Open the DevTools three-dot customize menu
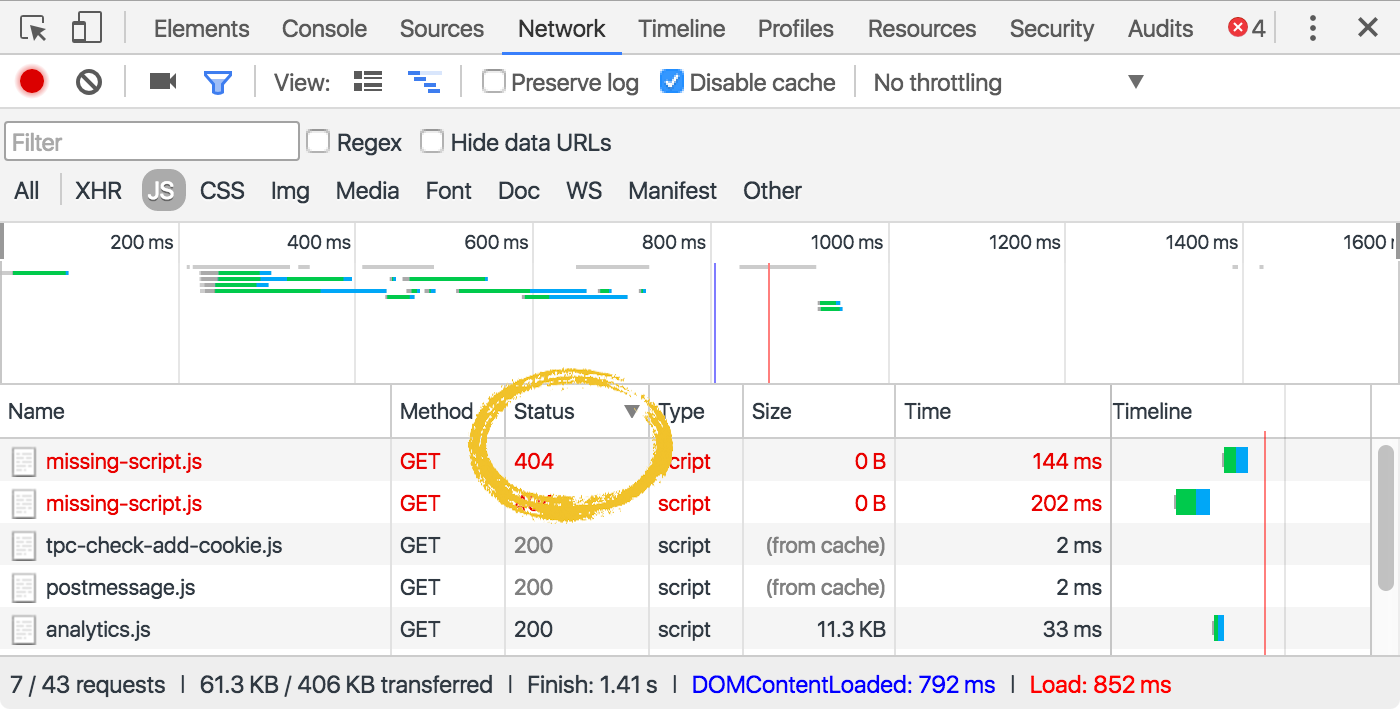This screenshot has height=709, width=1400. tap(1312, 27)
